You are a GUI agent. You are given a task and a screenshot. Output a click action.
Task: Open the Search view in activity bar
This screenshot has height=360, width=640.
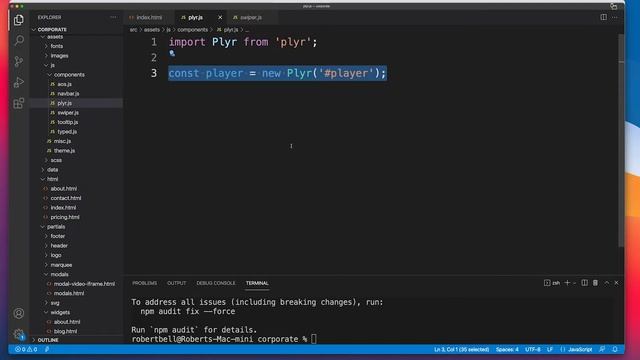coord(19,40)
